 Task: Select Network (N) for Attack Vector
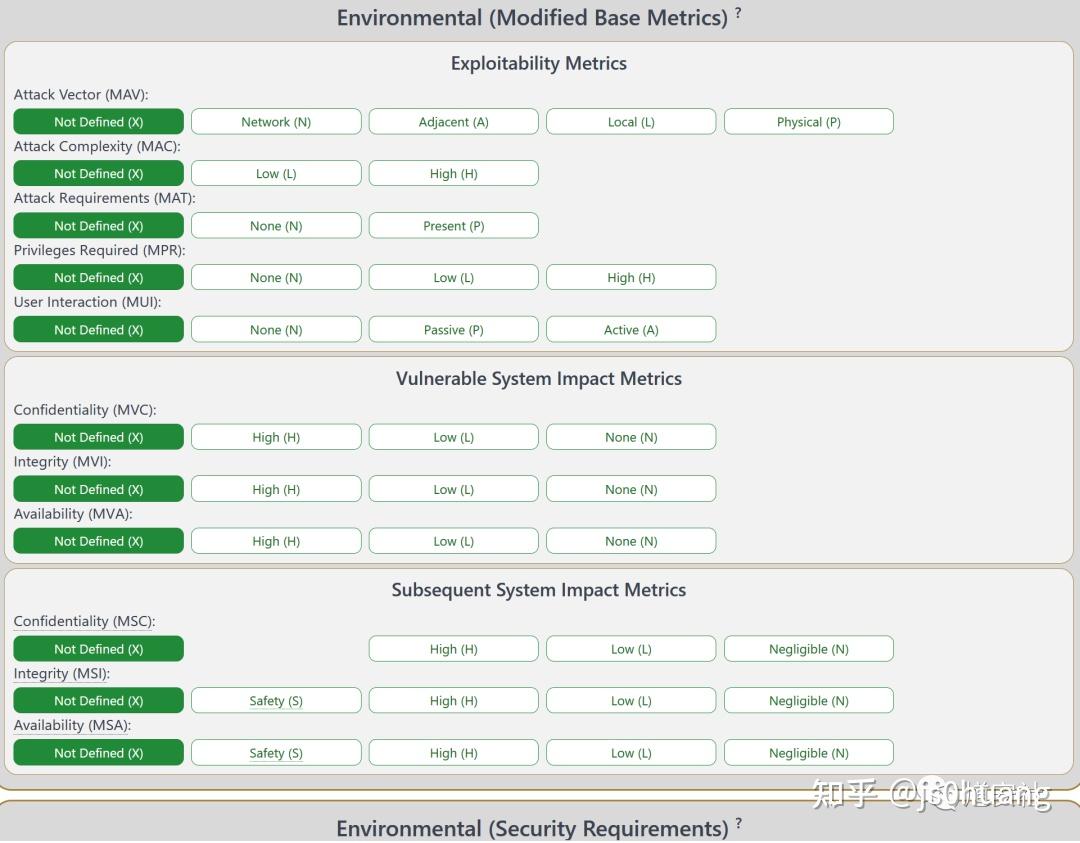pos(276,121)
